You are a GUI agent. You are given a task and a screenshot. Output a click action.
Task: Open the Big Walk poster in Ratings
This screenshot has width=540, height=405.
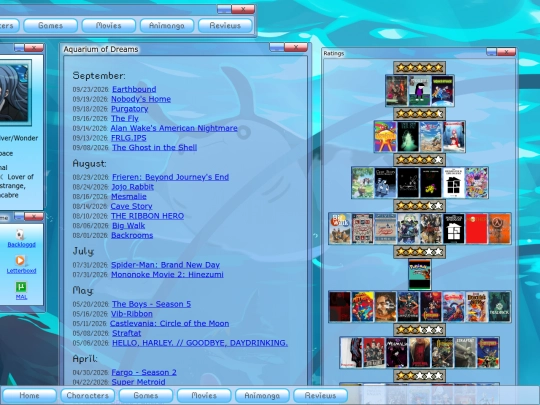(x=340, y=229)
